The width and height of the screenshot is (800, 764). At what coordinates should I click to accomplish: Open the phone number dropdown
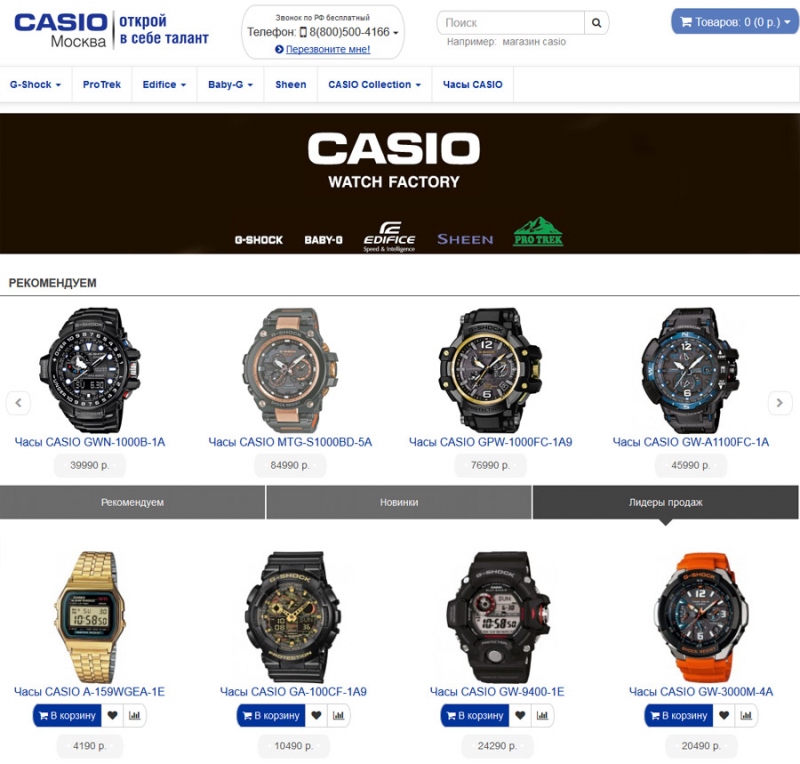point(322,32)
